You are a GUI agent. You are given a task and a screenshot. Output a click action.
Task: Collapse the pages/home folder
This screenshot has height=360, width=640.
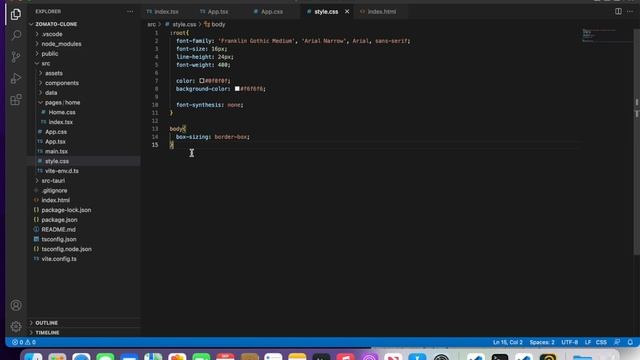tap(62, 102)
